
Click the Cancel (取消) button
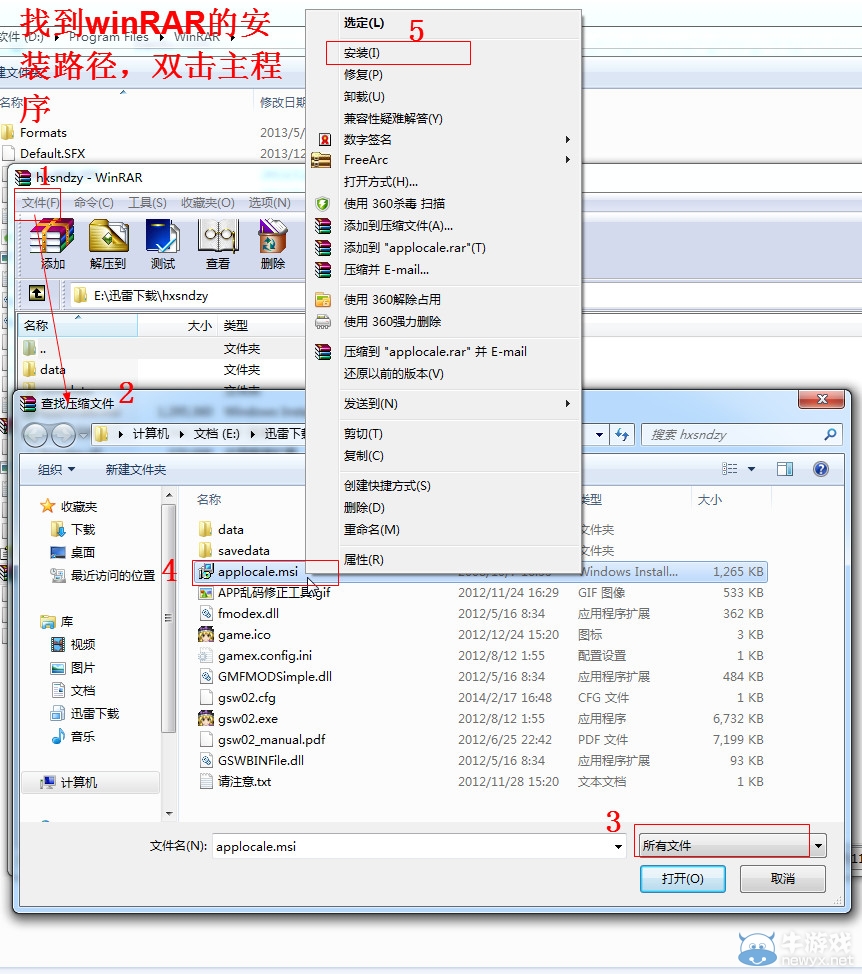[783, 878]
